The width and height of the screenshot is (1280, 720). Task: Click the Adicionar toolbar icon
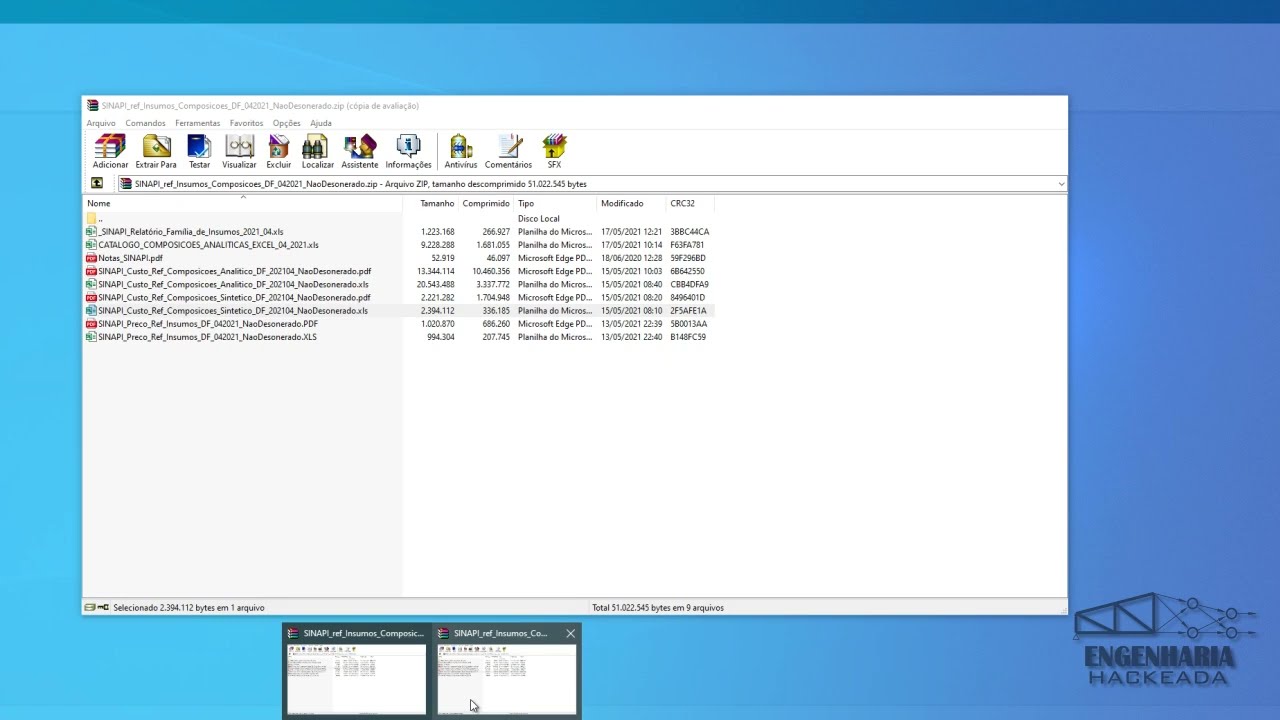pos(110,151)
